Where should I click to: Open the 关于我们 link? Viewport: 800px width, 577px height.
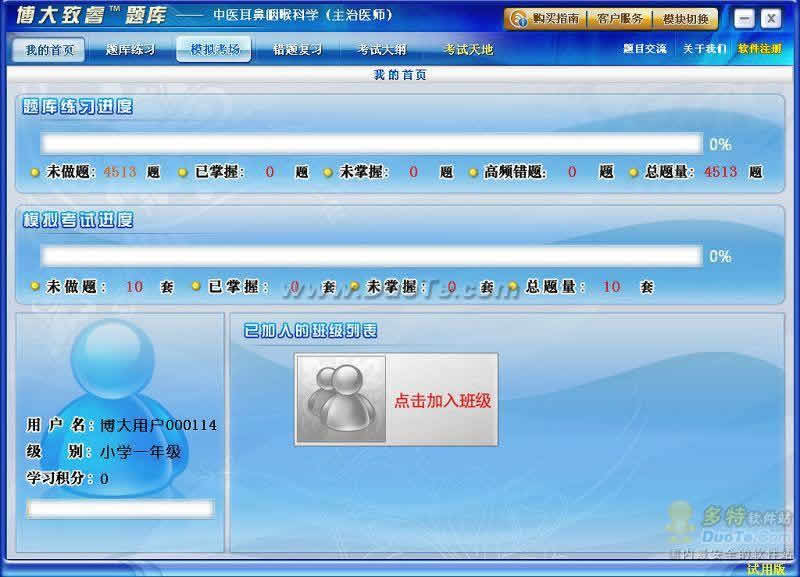705,48
